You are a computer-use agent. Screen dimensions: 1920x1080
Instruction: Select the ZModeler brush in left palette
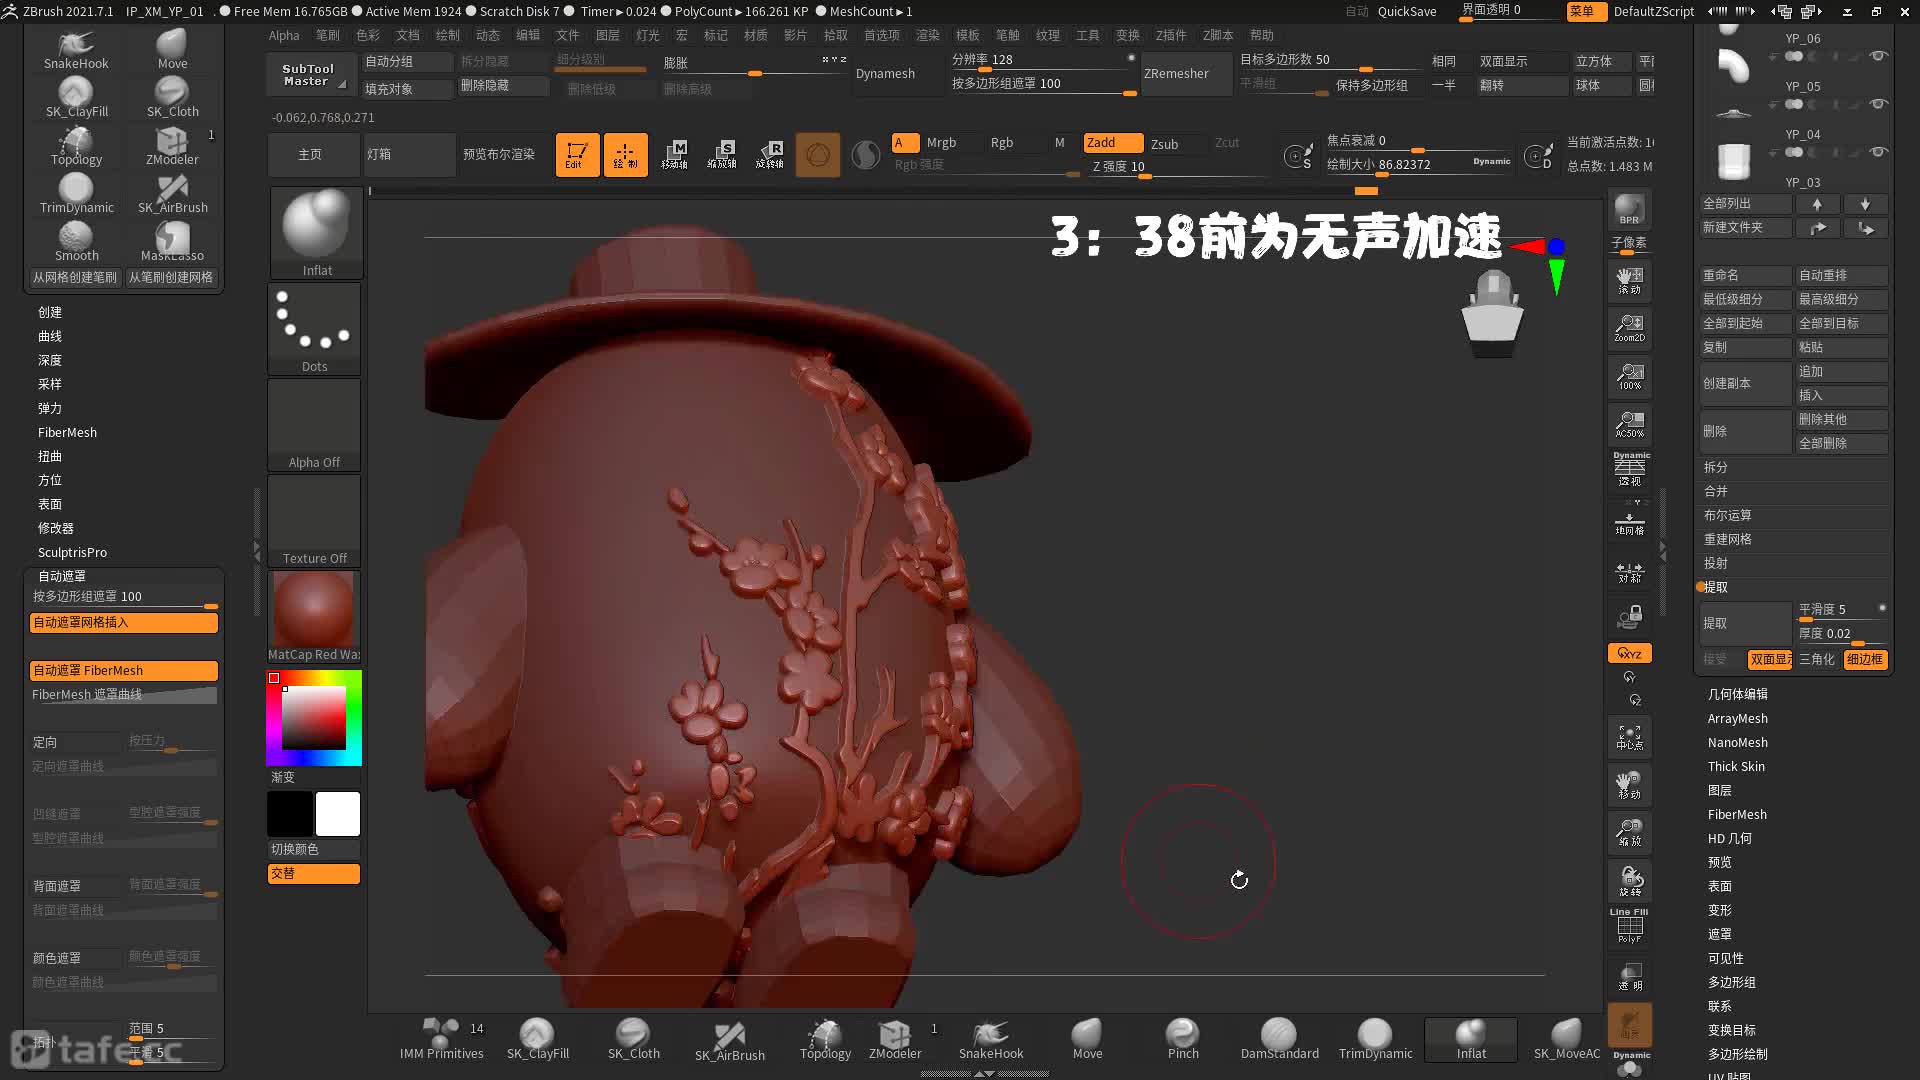point(172,145)
